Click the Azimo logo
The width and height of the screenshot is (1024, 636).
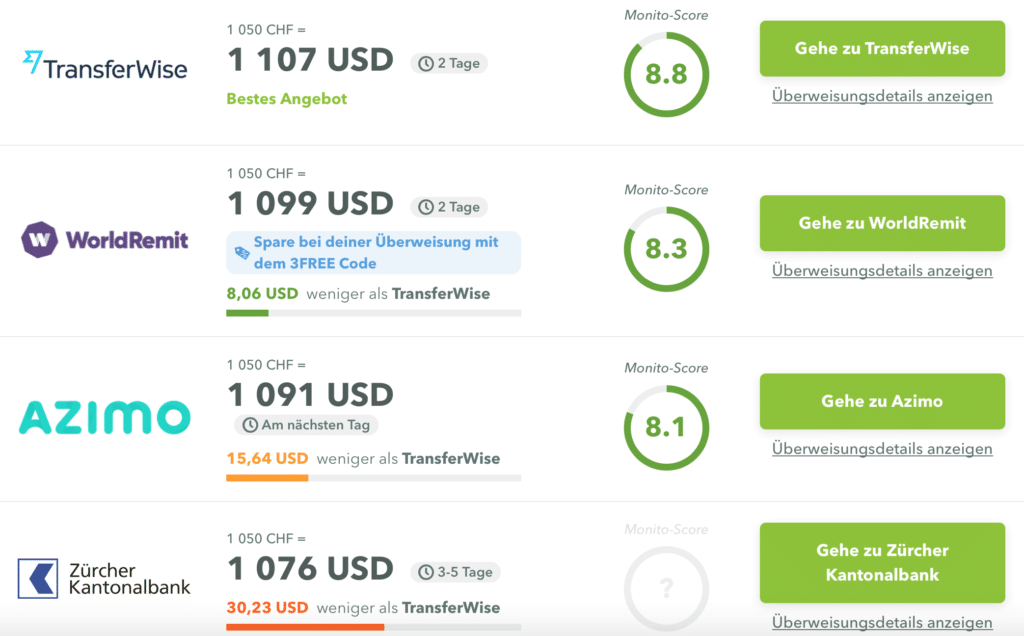(105, 417)
